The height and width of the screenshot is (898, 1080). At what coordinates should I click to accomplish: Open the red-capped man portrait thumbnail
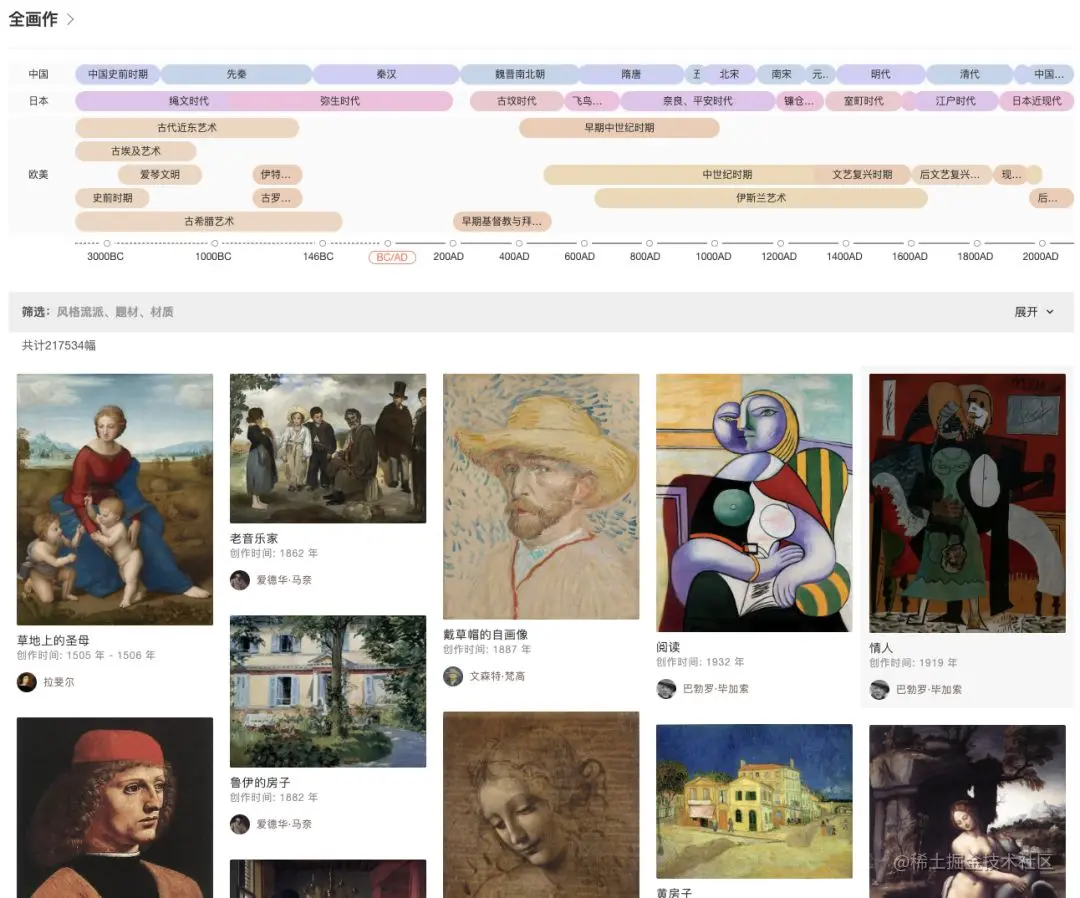pos(115,807)
